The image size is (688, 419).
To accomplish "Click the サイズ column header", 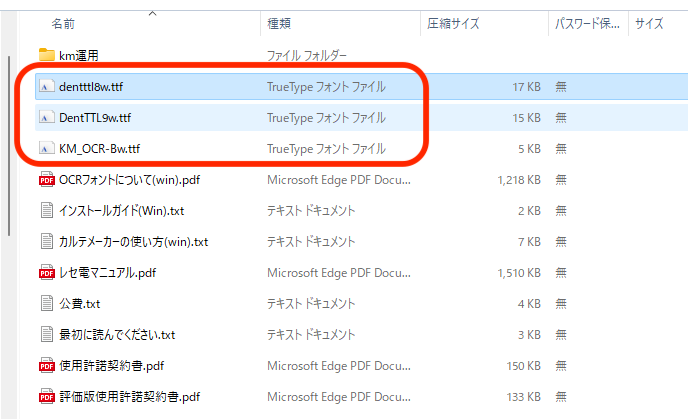I will pyautogui.click(x=649, y=23).
